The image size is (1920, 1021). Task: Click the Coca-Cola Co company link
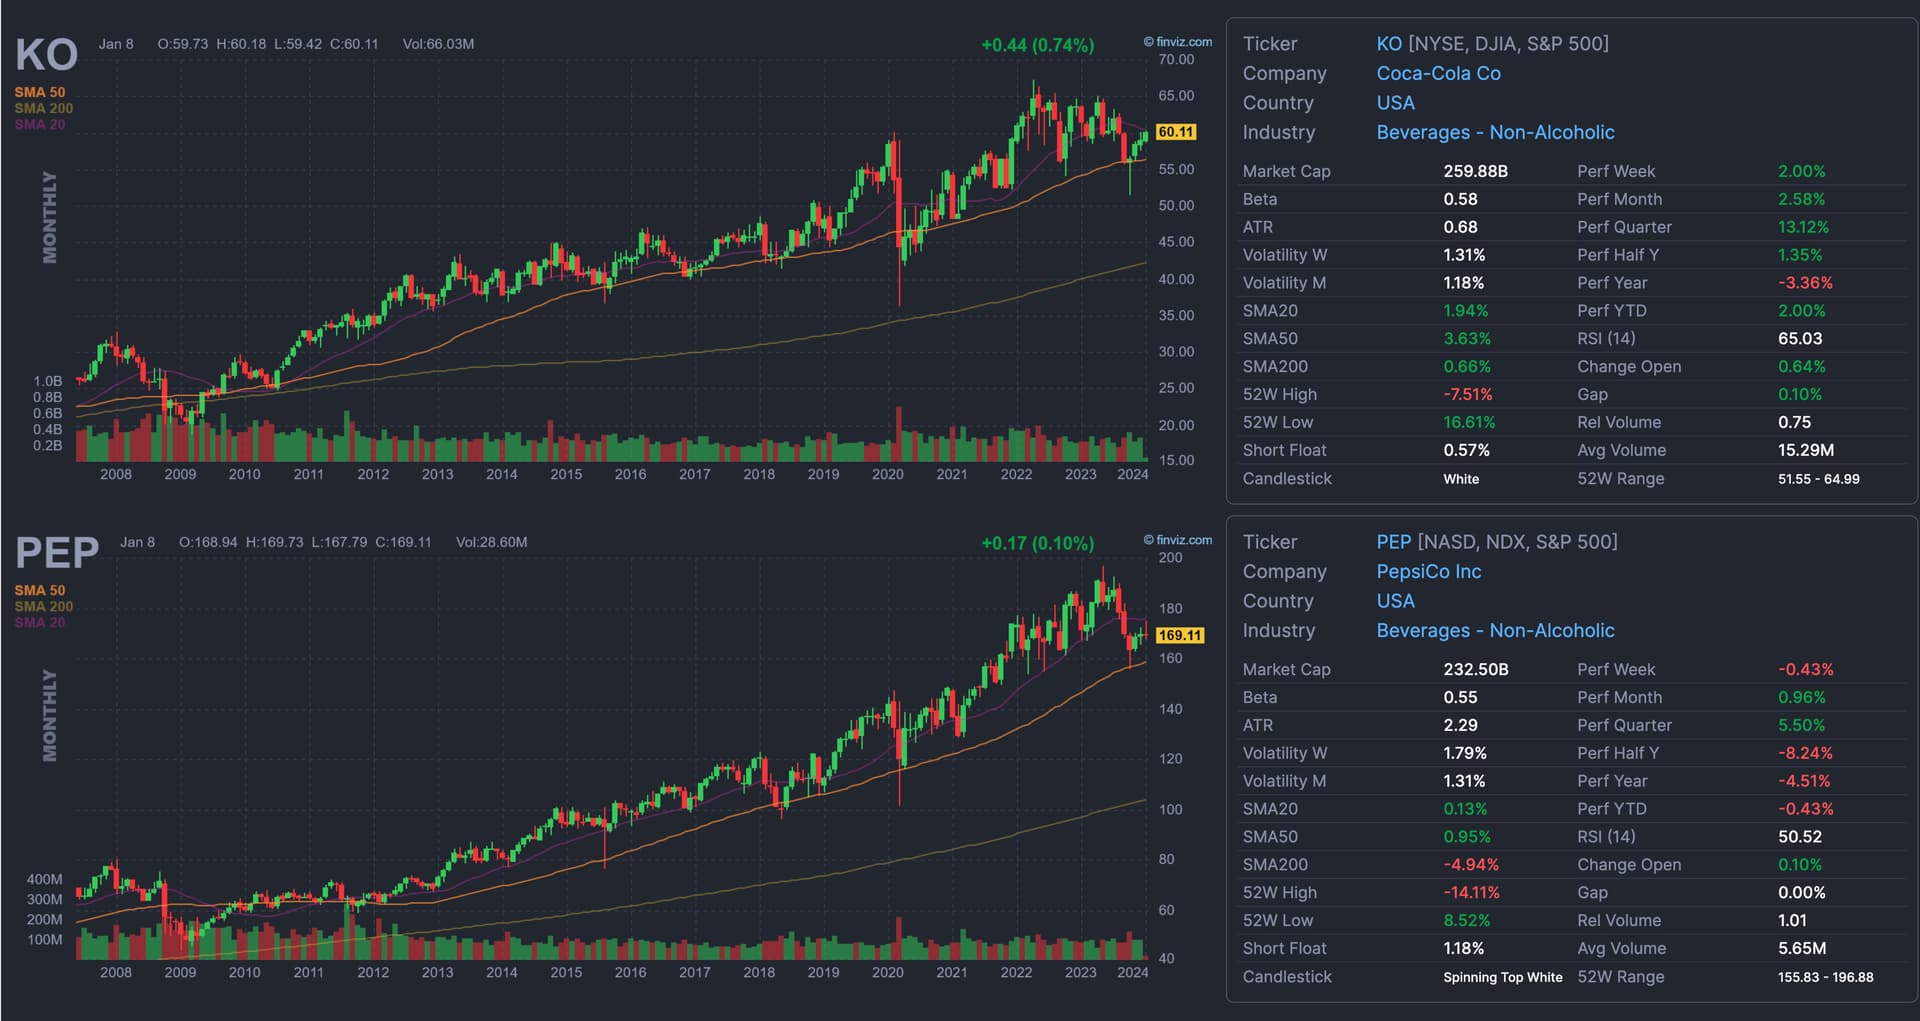click(1437, 73)
